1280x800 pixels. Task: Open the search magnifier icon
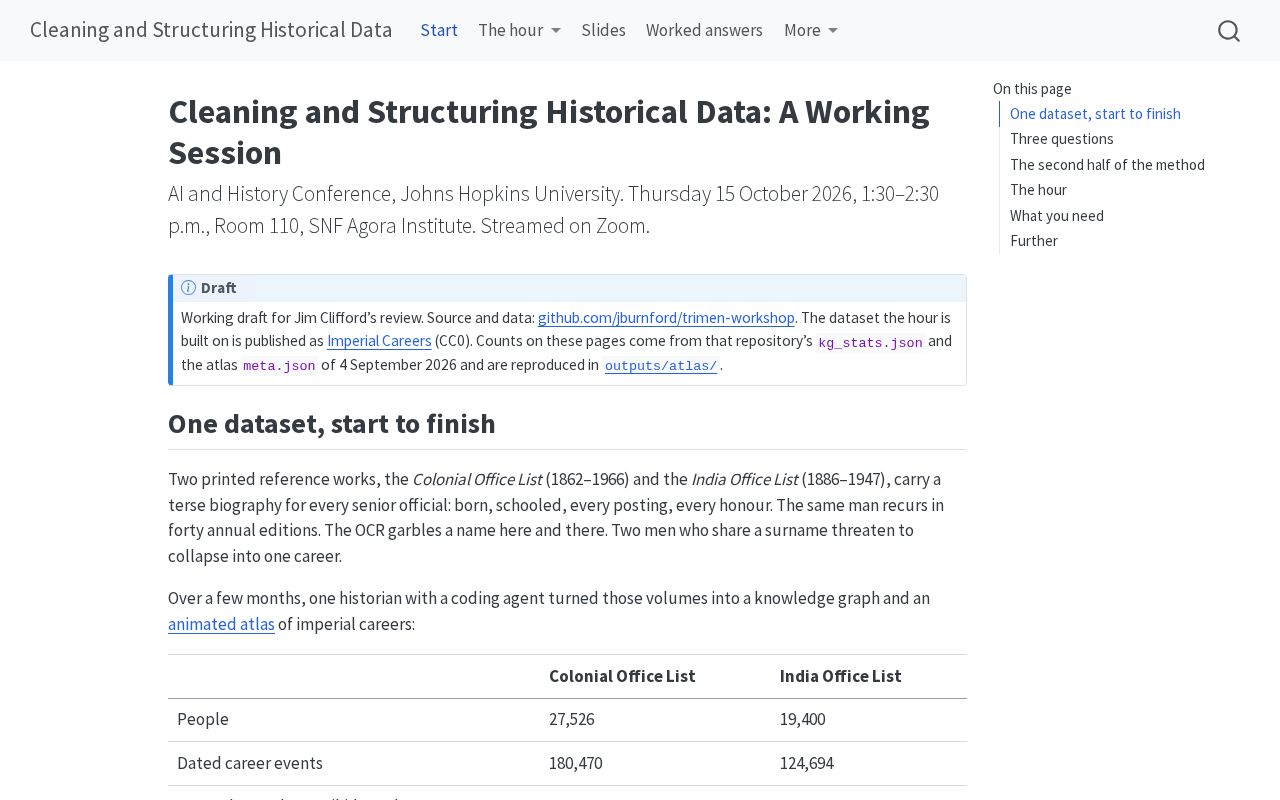[1229, 31]
